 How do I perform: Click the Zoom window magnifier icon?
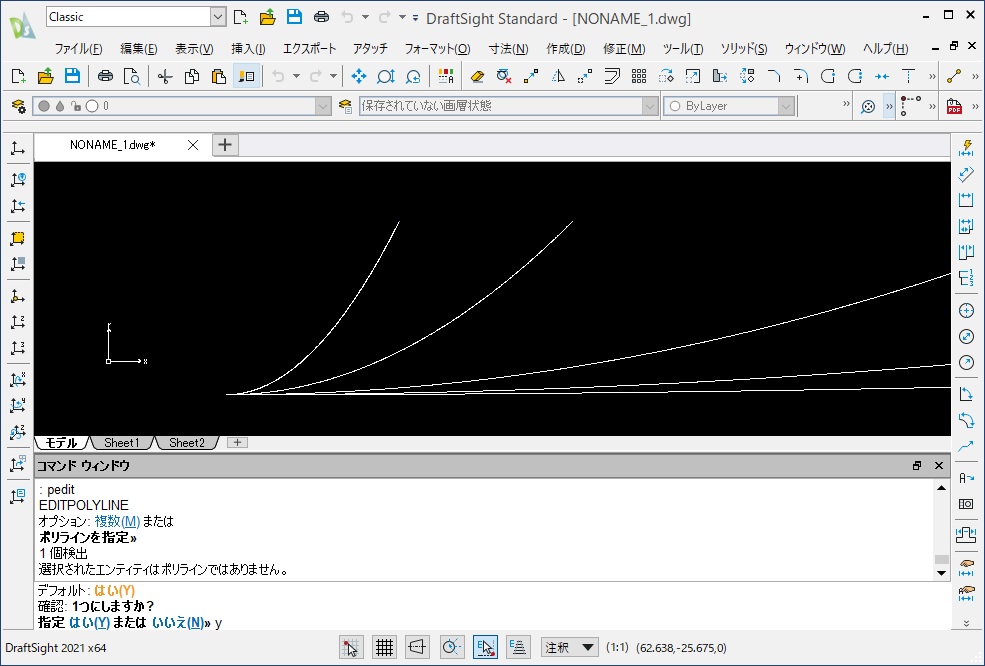click(x=386, y=77)
